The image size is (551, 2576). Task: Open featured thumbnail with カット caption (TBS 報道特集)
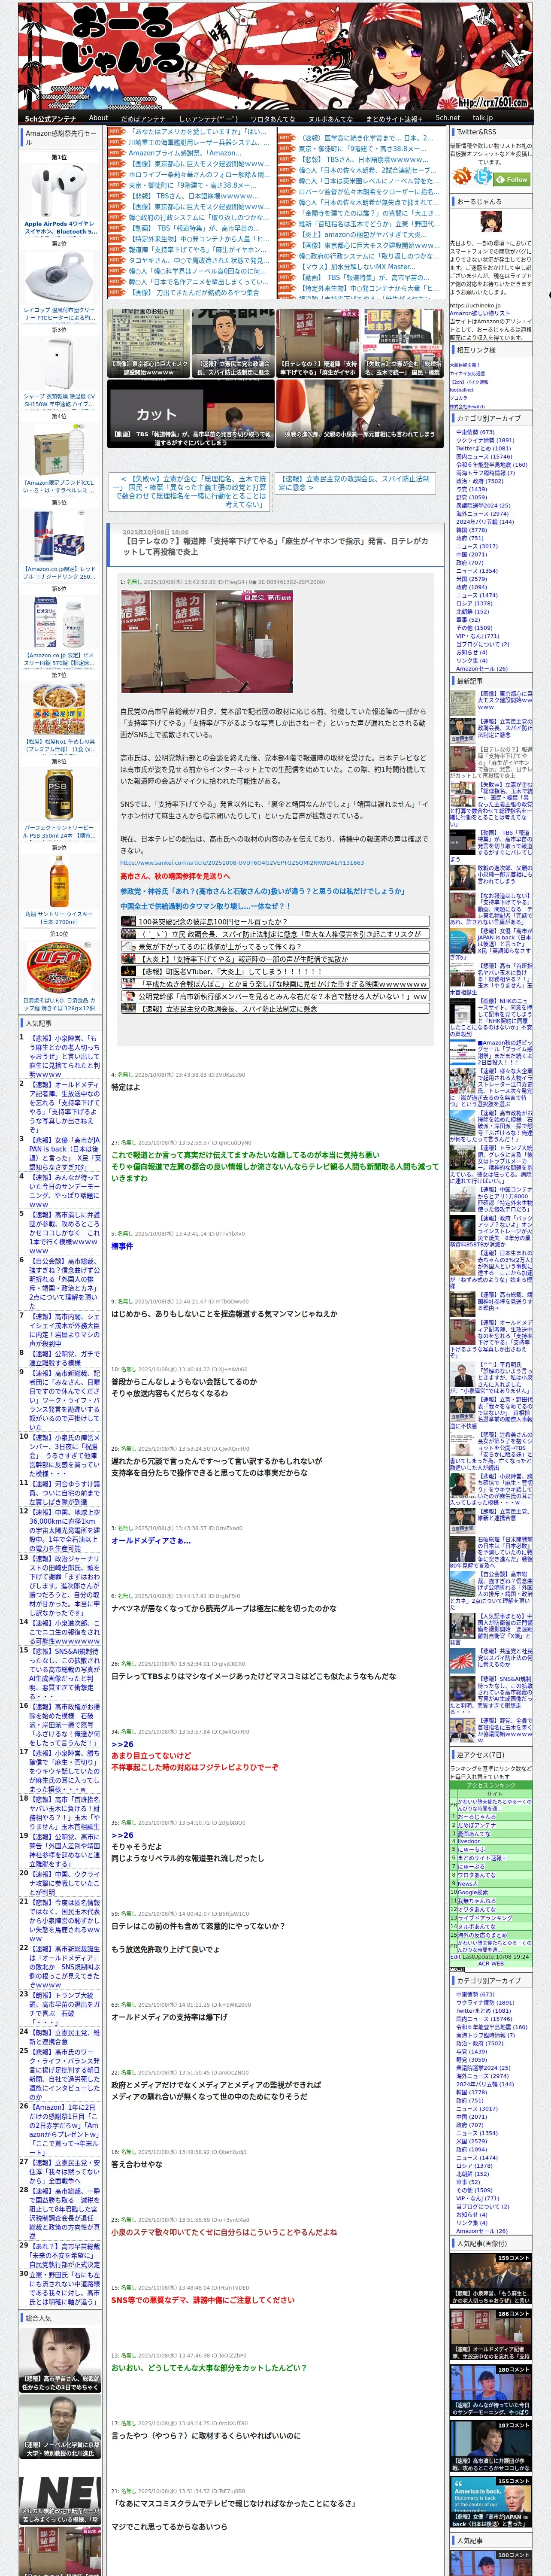coord(191,413)
